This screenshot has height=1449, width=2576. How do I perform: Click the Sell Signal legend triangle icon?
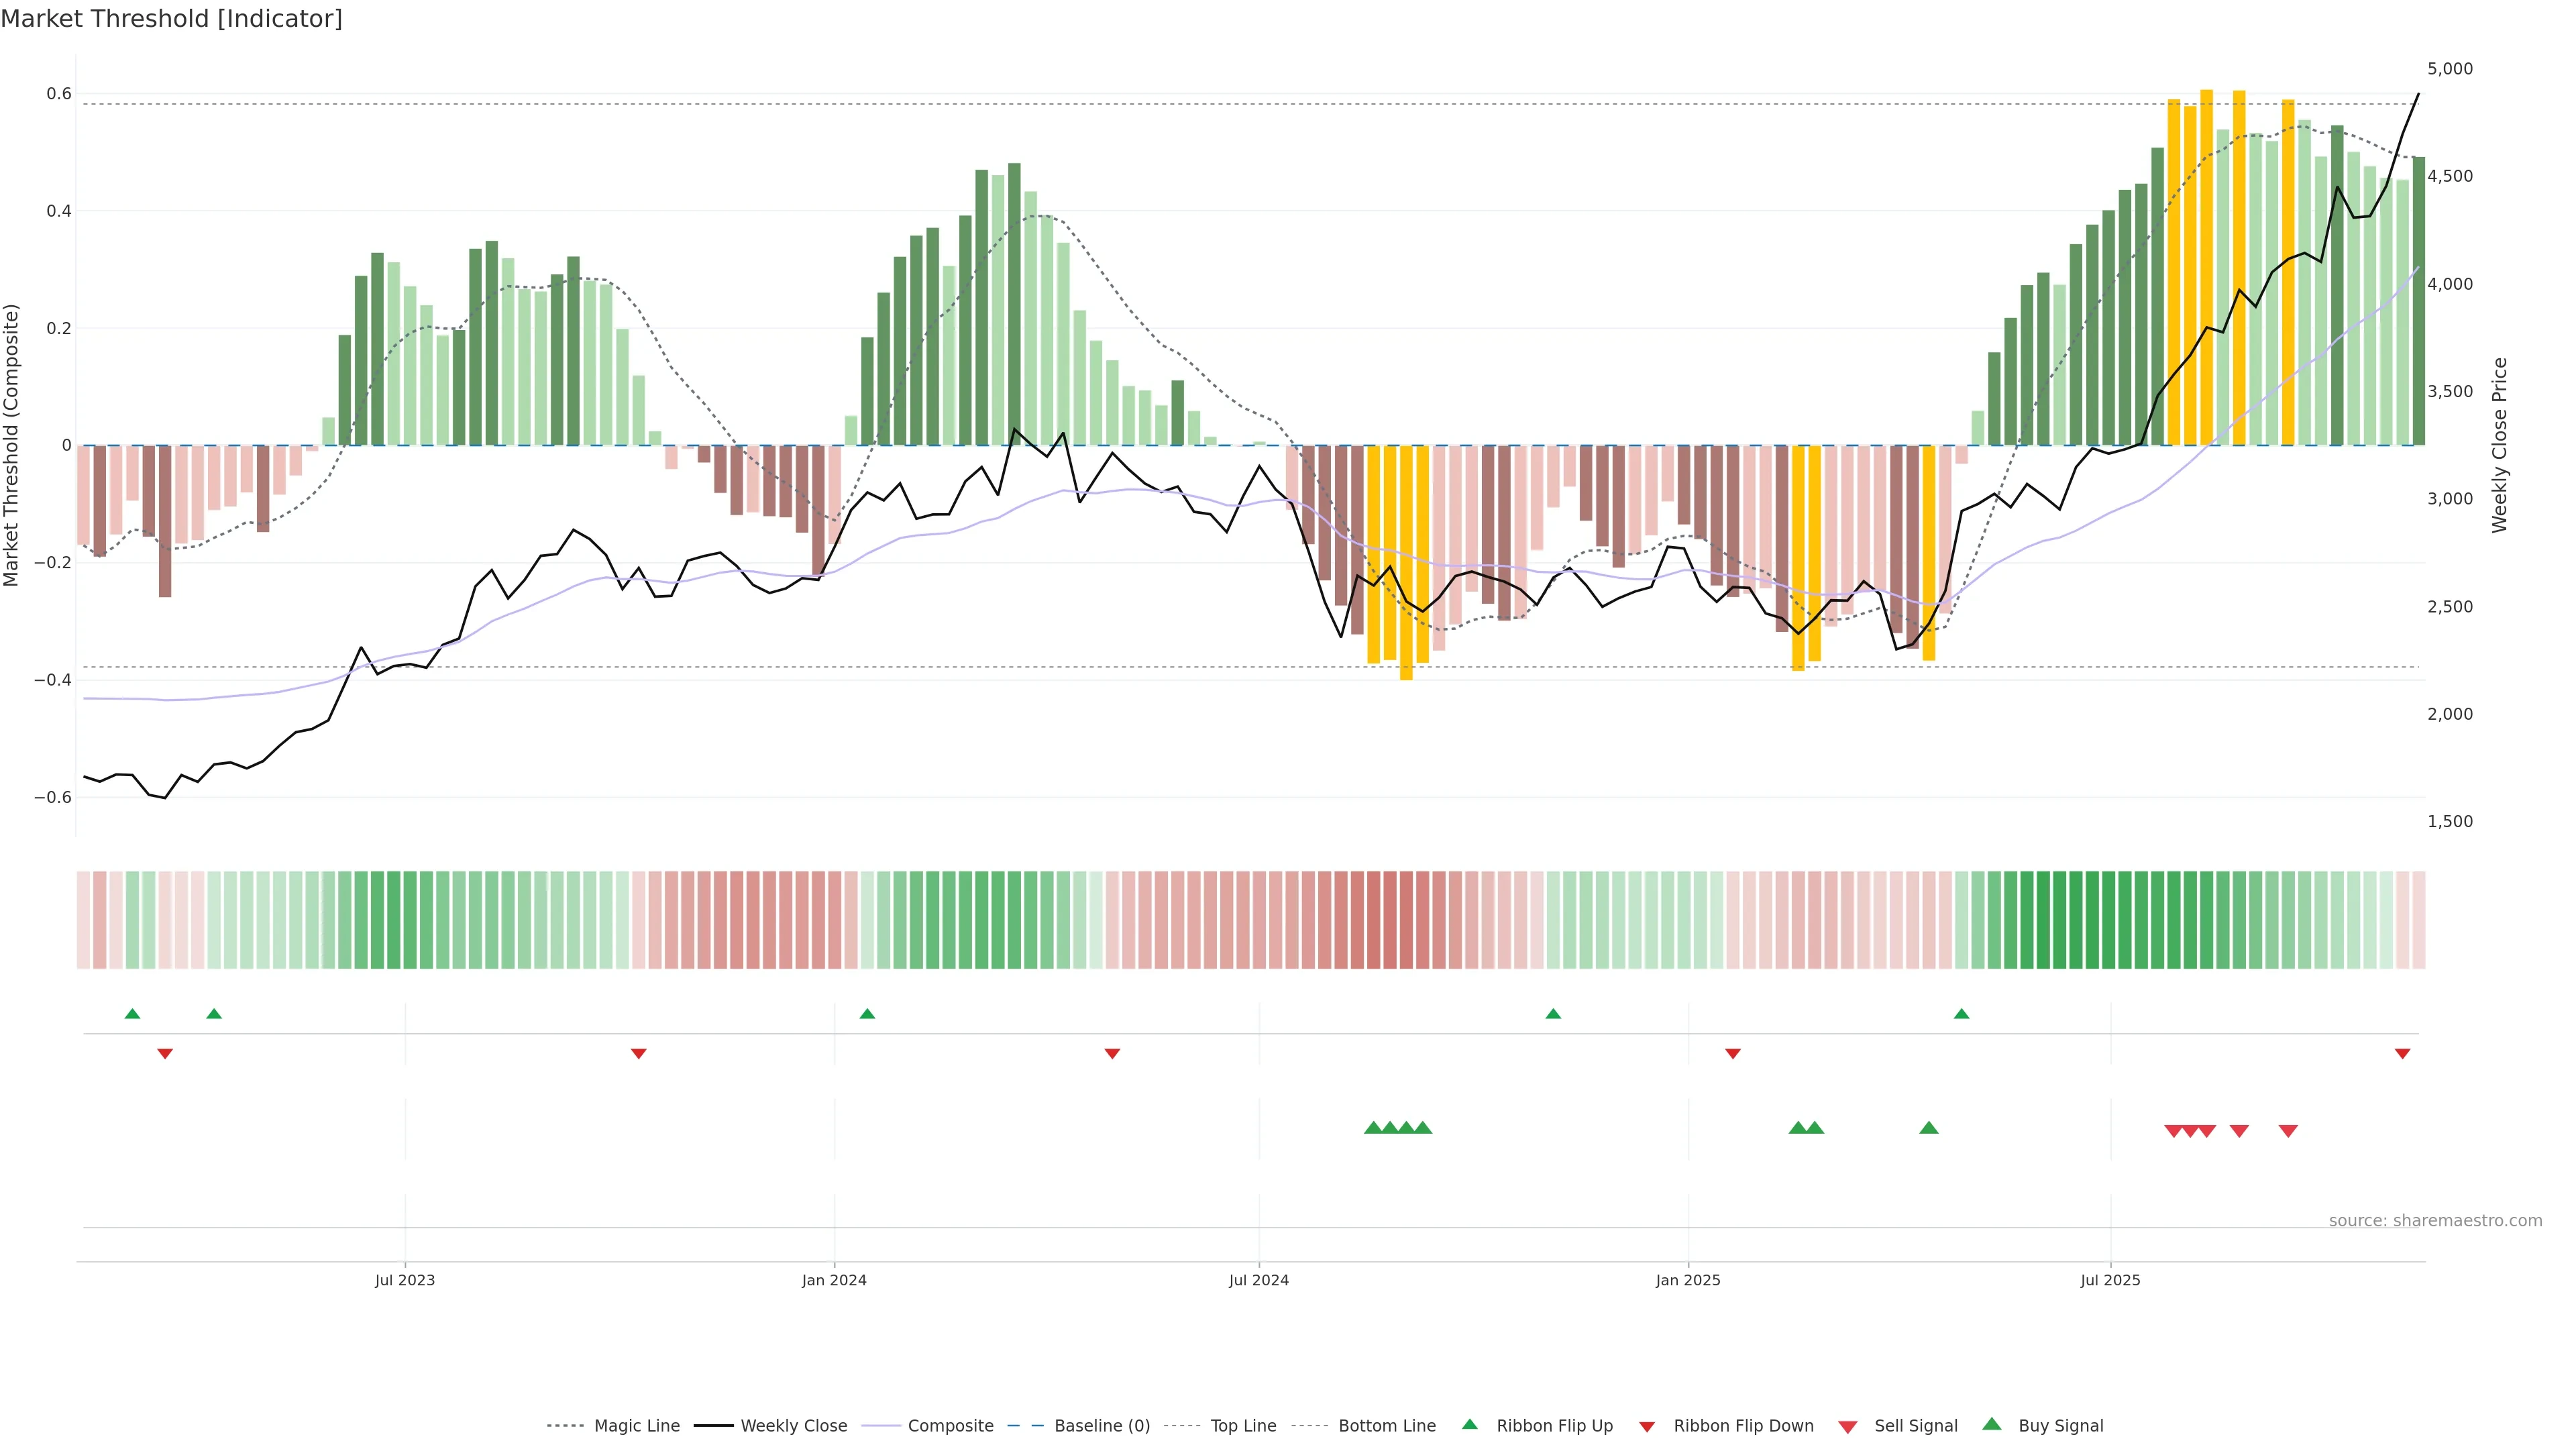(1848, 1427)
